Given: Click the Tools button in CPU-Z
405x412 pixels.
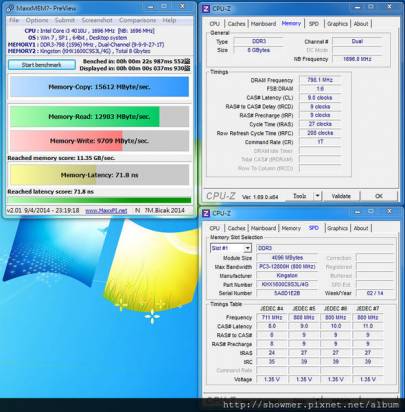Looking at the screenshot, I should pos(299,196).
